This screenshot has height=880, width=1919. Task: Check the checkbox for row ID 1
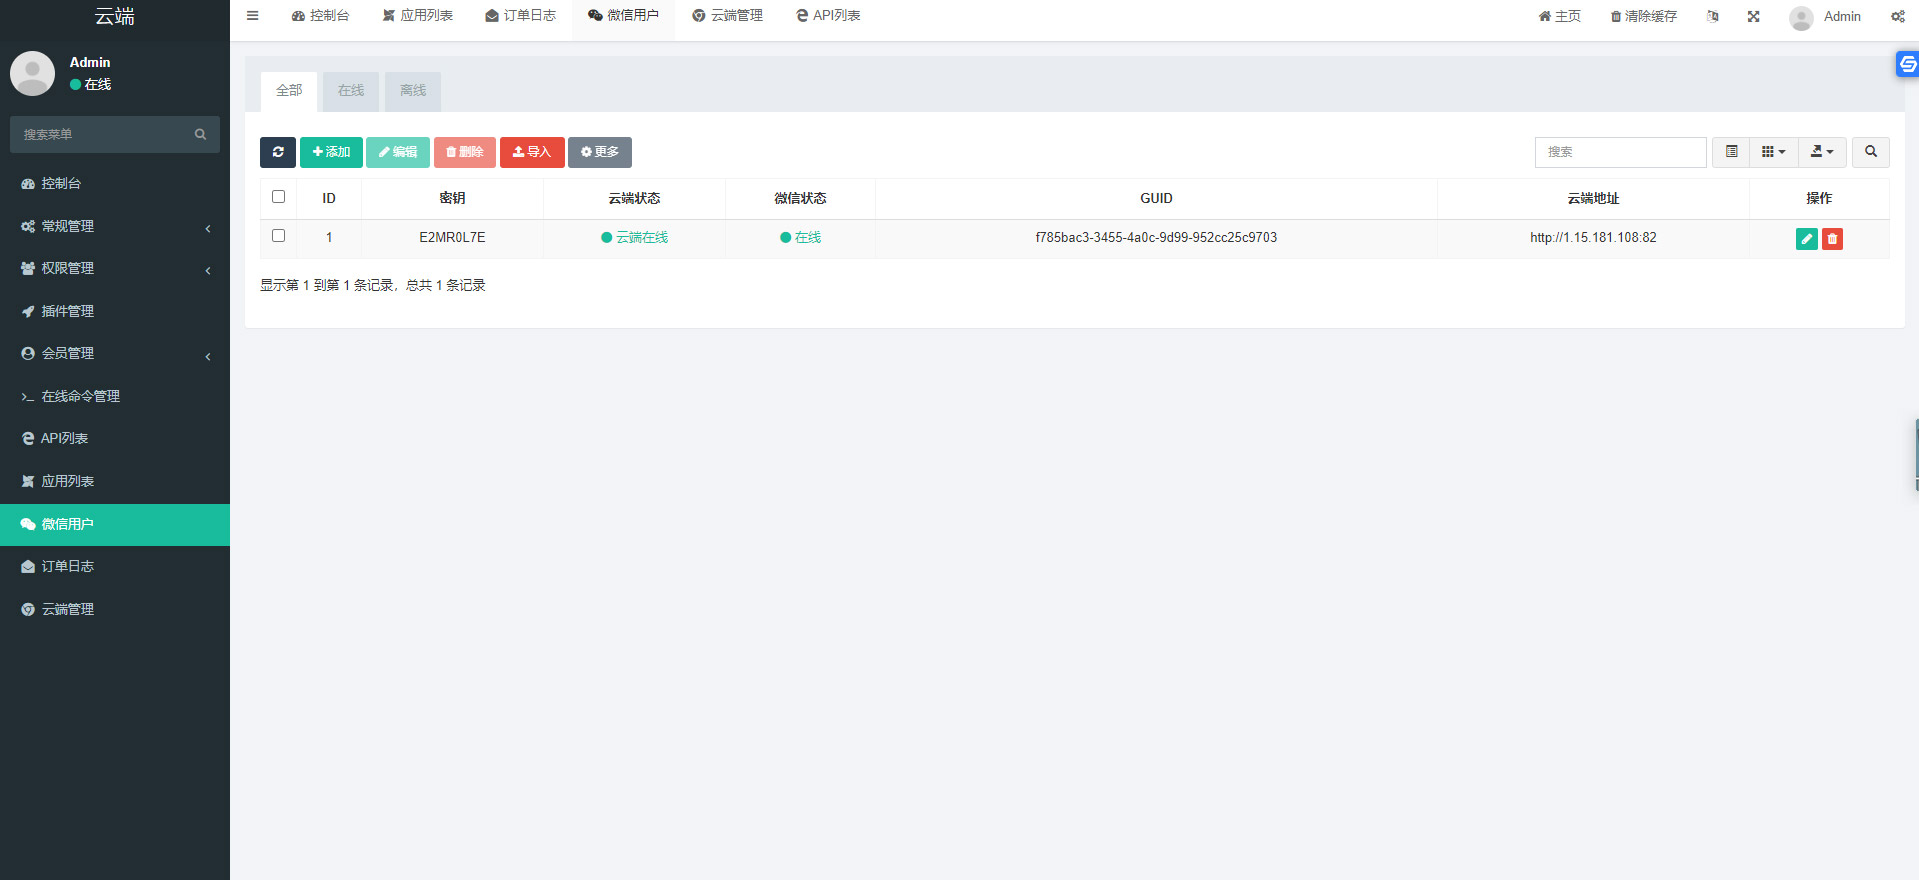coord(279,236)
